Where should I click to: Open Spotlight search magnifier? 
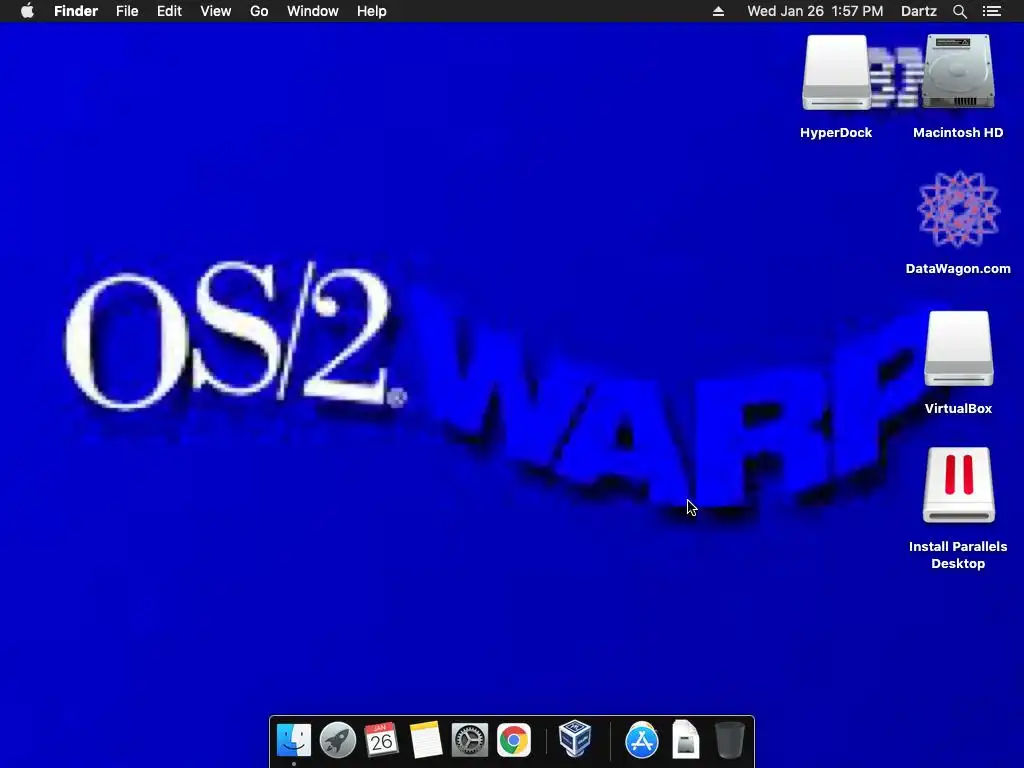(959, 11)
